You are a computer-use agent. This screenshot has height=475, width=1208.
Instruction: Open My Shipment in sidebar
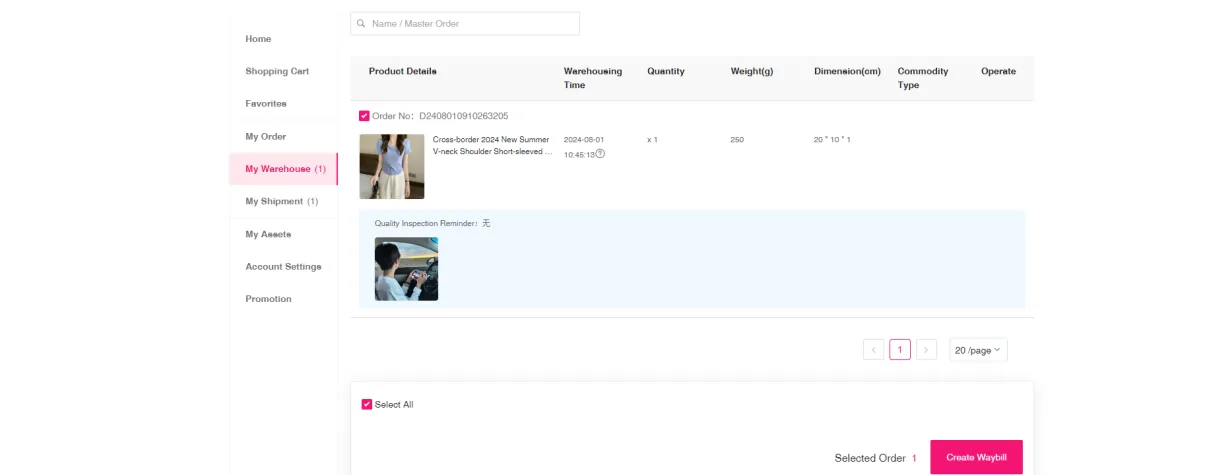[281, 201]
